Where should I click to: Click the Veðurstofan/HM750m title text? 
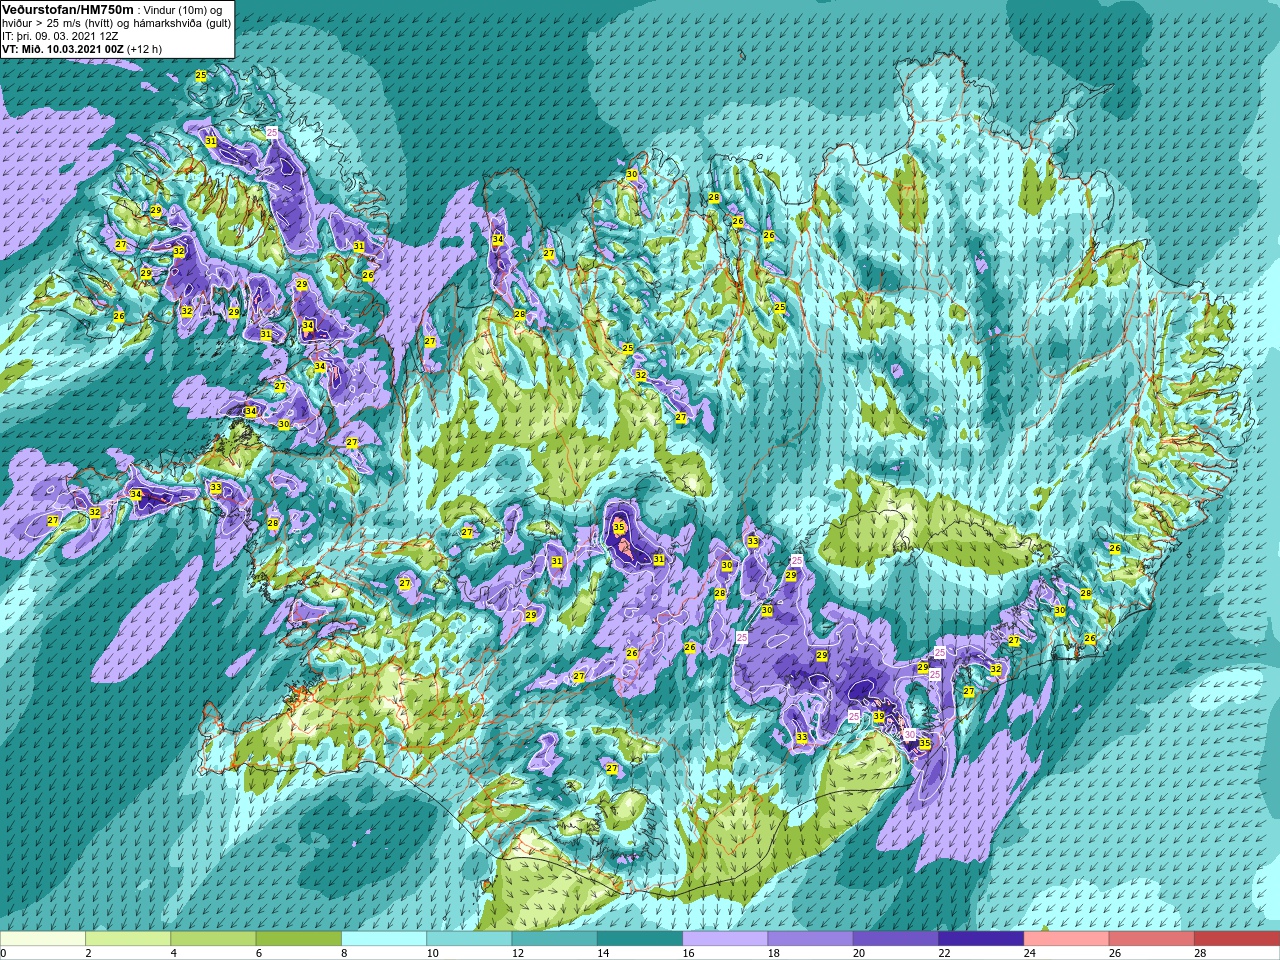click(x=67, y=9)
